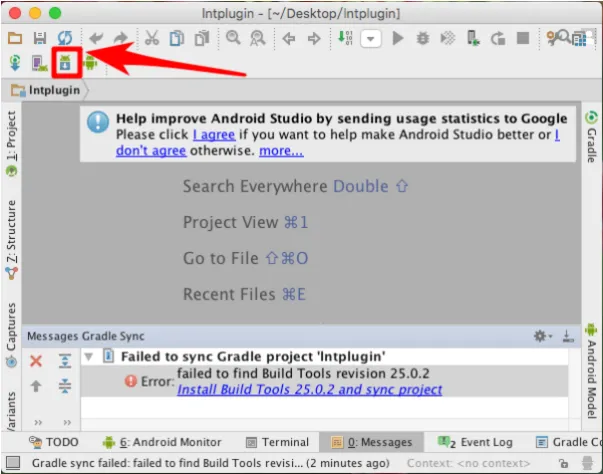Click Expand All icon in Messages
603x474 pixels.
[65, 361]
